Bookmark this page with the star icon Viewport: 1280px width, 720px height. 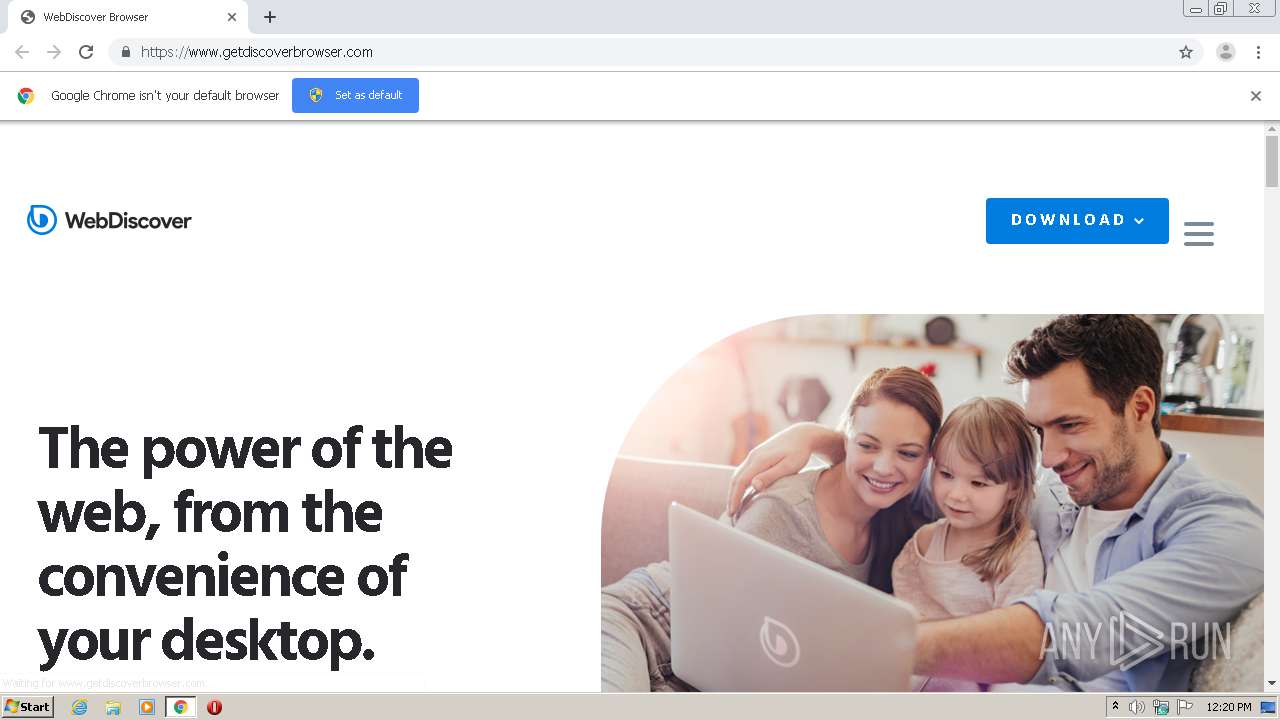coord(1186,52)
